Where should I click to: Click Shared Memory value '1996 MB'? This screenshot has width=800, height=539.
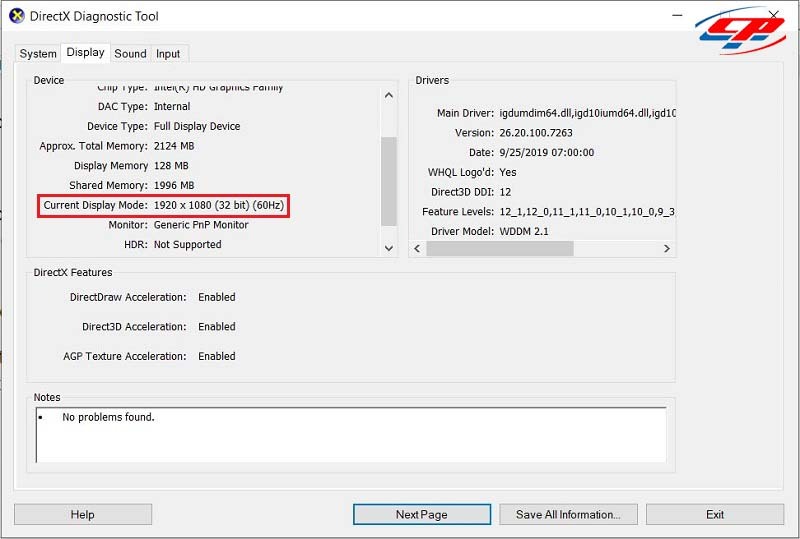coord(174,185)
